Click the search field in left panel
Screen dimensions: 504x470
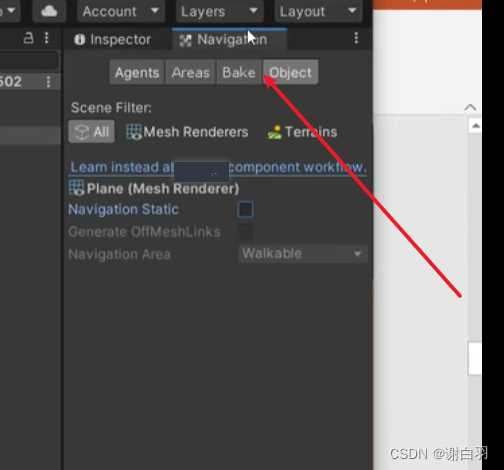[x=29, y=61]
